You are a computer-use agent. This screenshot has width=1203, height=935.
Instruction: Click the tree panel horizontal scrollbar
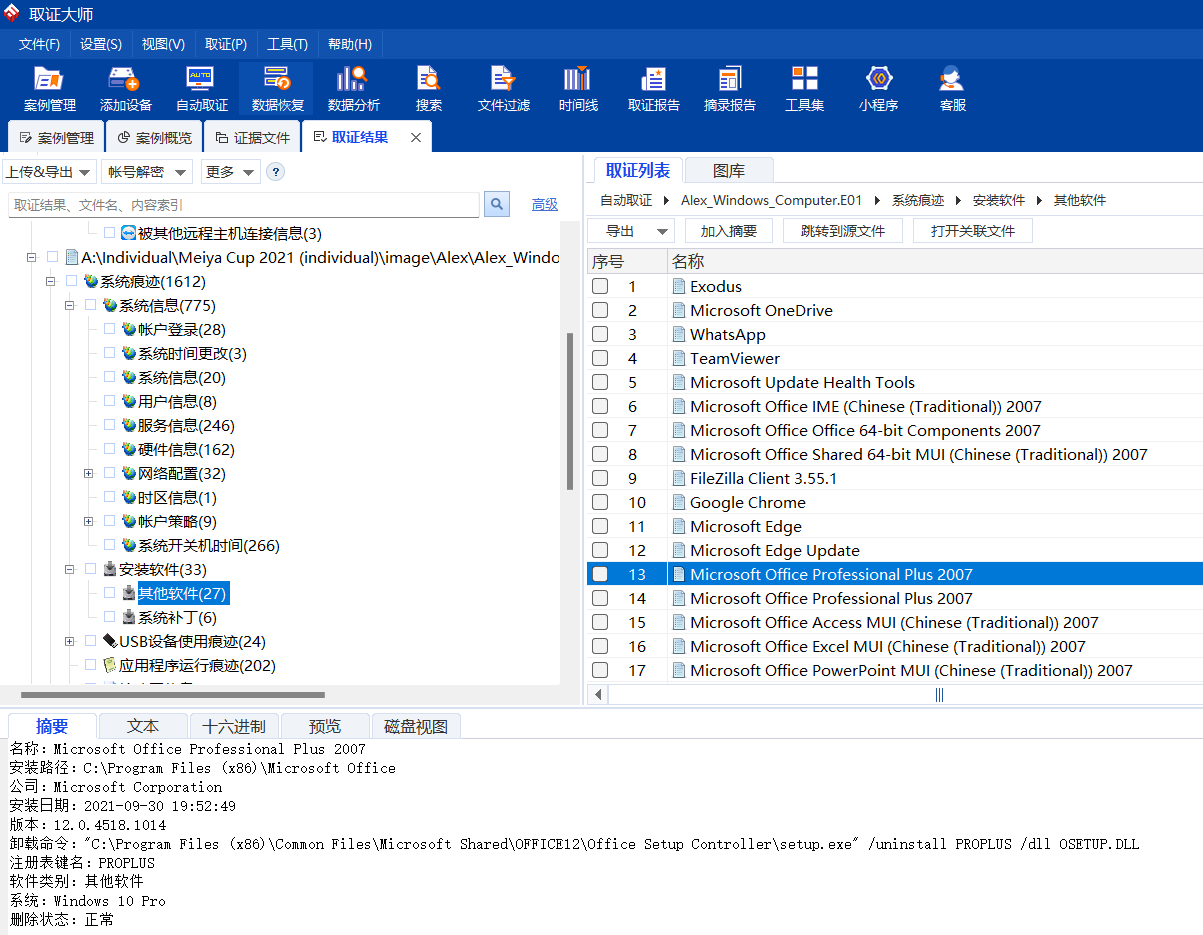click(172, 694)
